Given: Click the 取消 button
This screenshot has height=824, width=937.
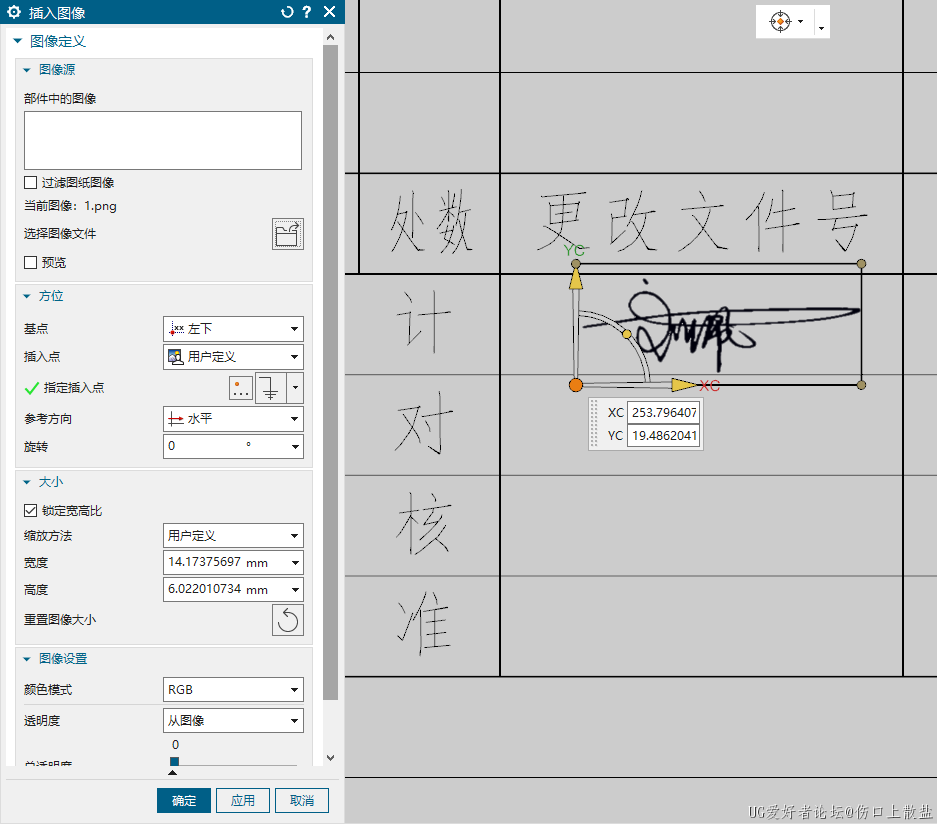Looking at the screenshot, I should pyautogui.click(x=301, y=801).
